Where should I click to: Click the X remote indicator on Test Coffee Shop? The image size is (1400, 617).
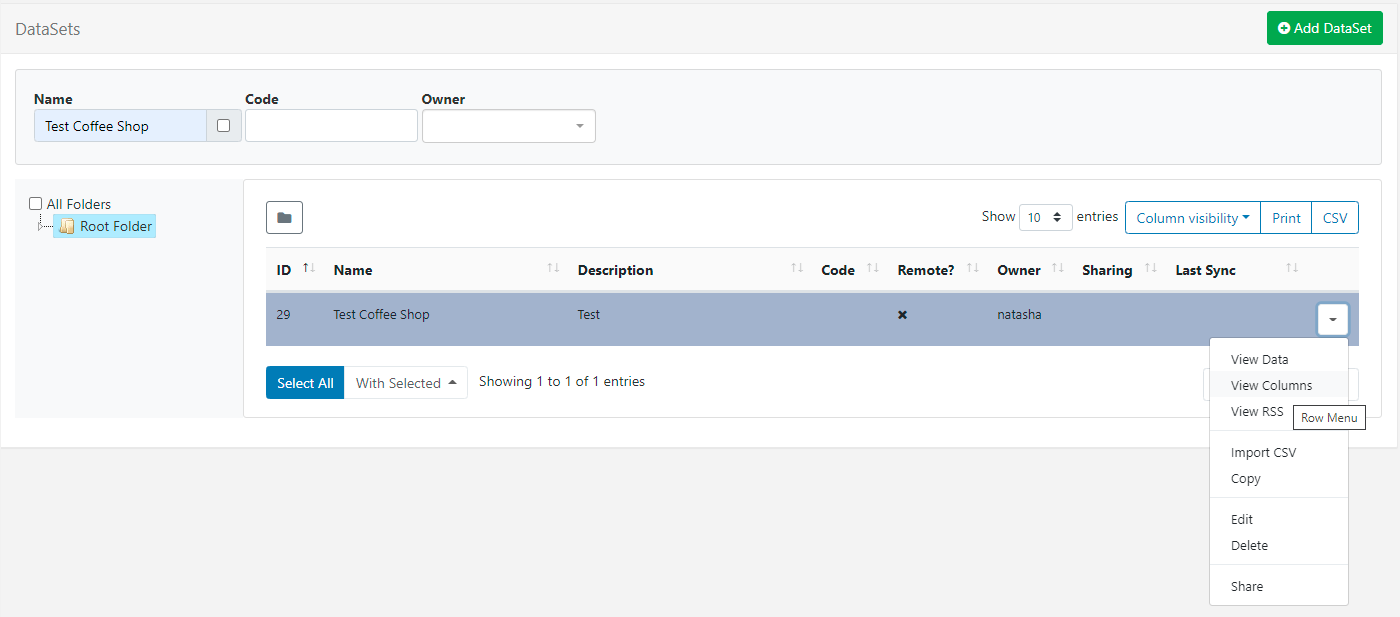coord(902,314)
